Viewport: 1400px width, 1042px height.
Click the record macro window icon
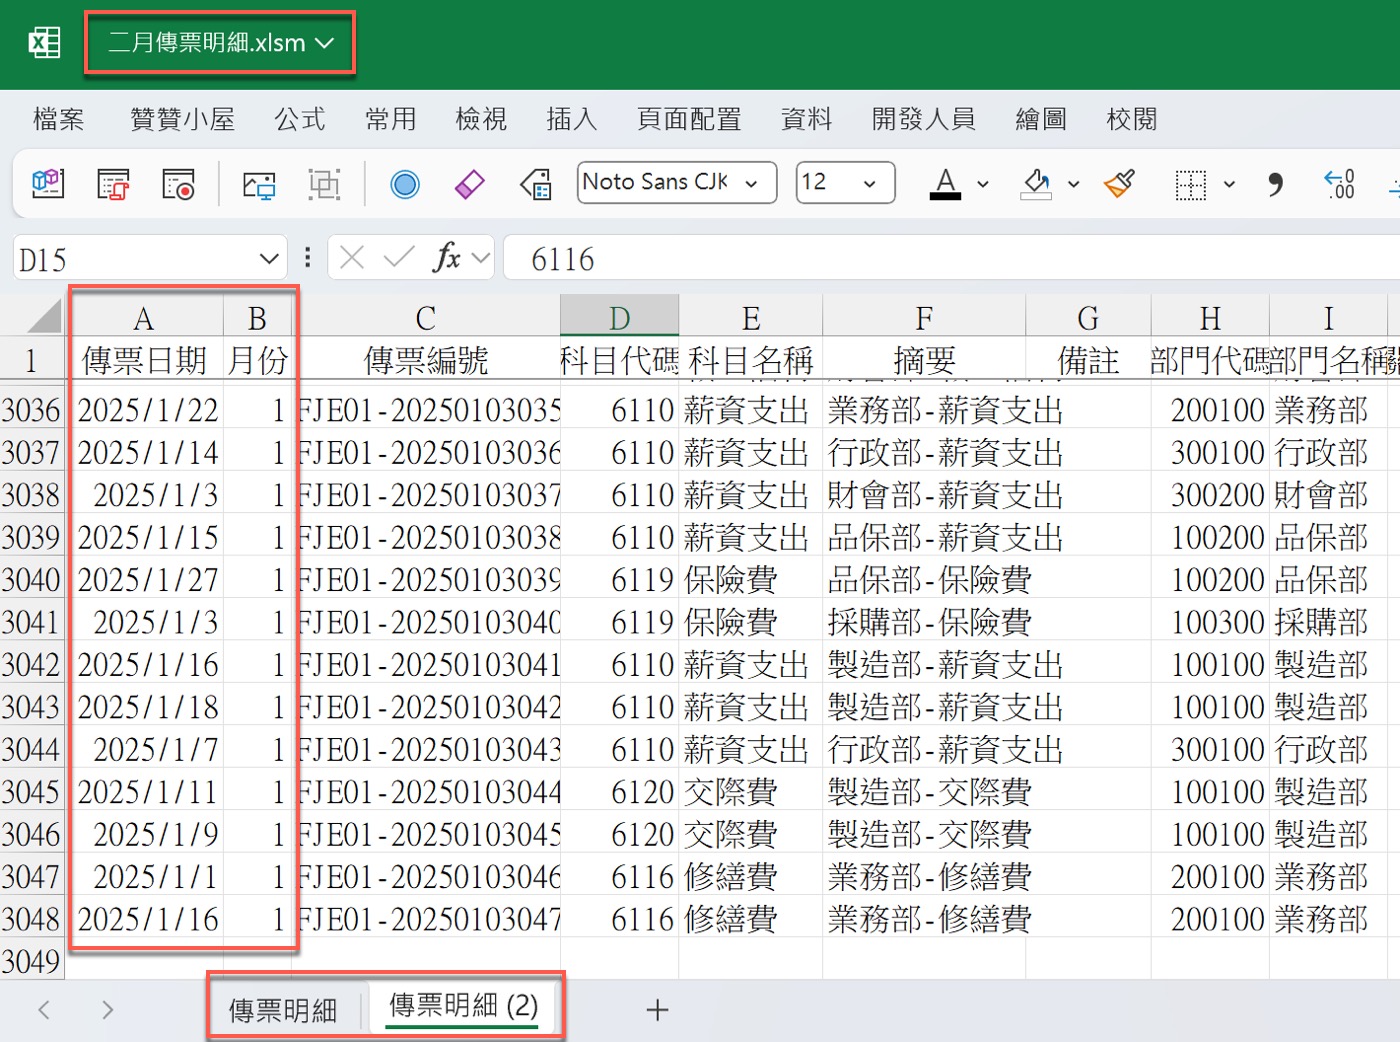pos(178,184)
